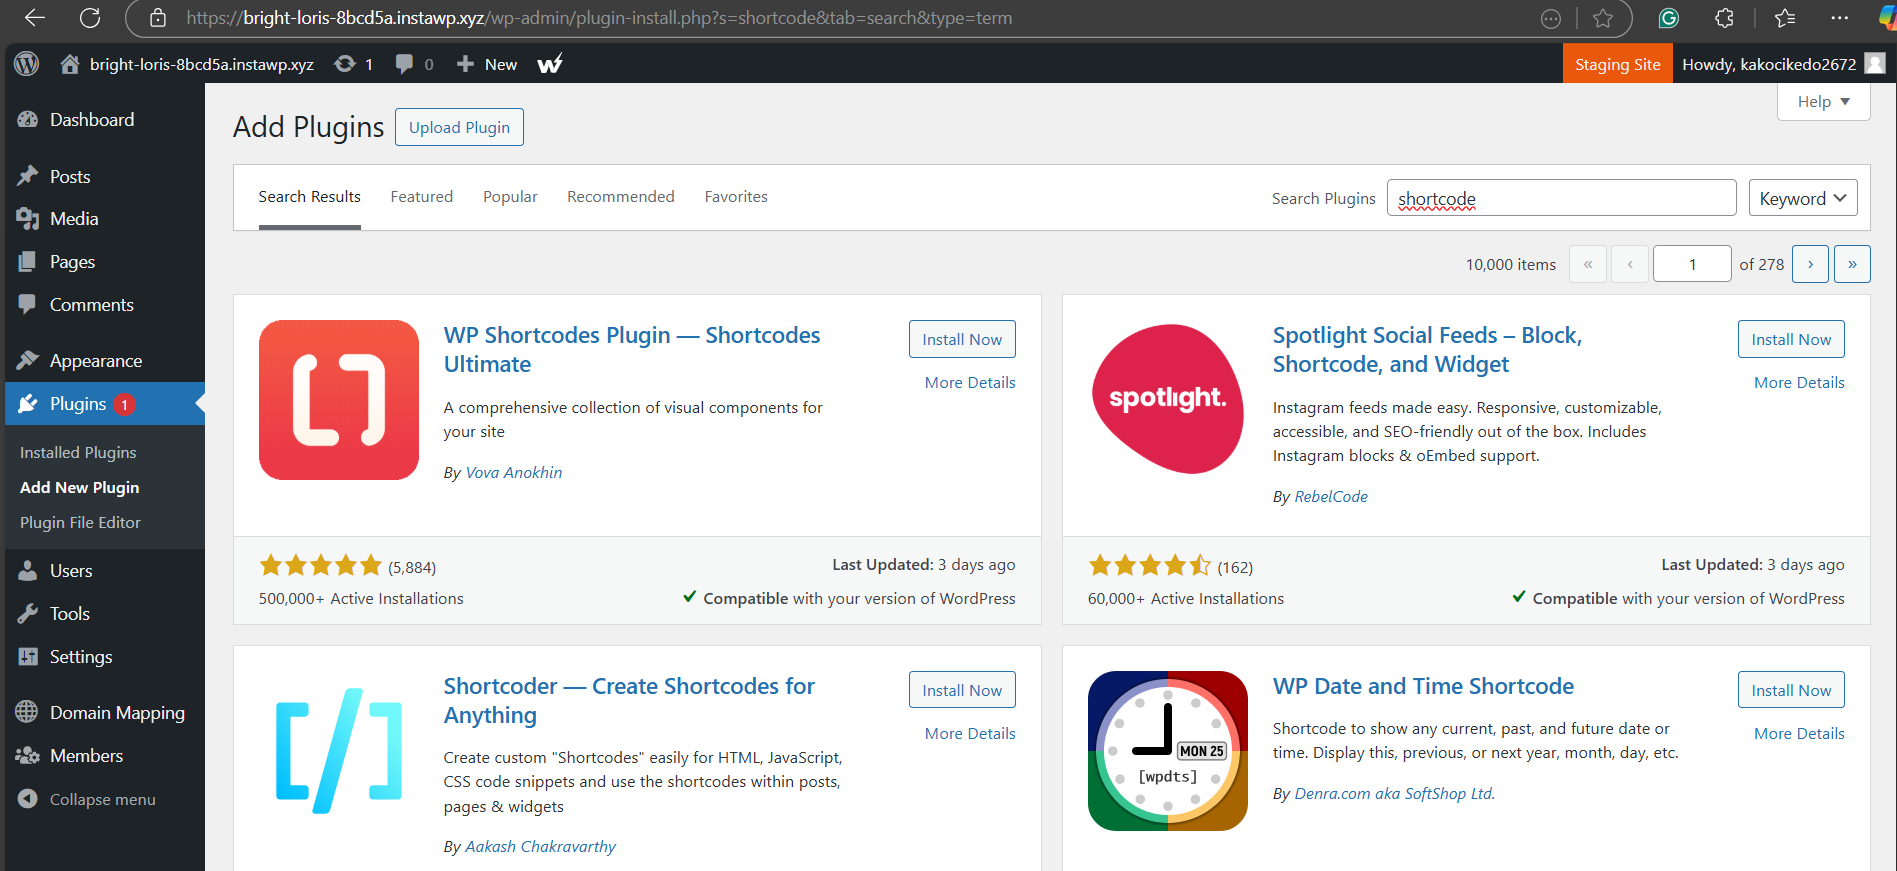Screen dimensions: 1897x871
Task: Click WP Date and Time clock icon
Action: click(1168, 751)
